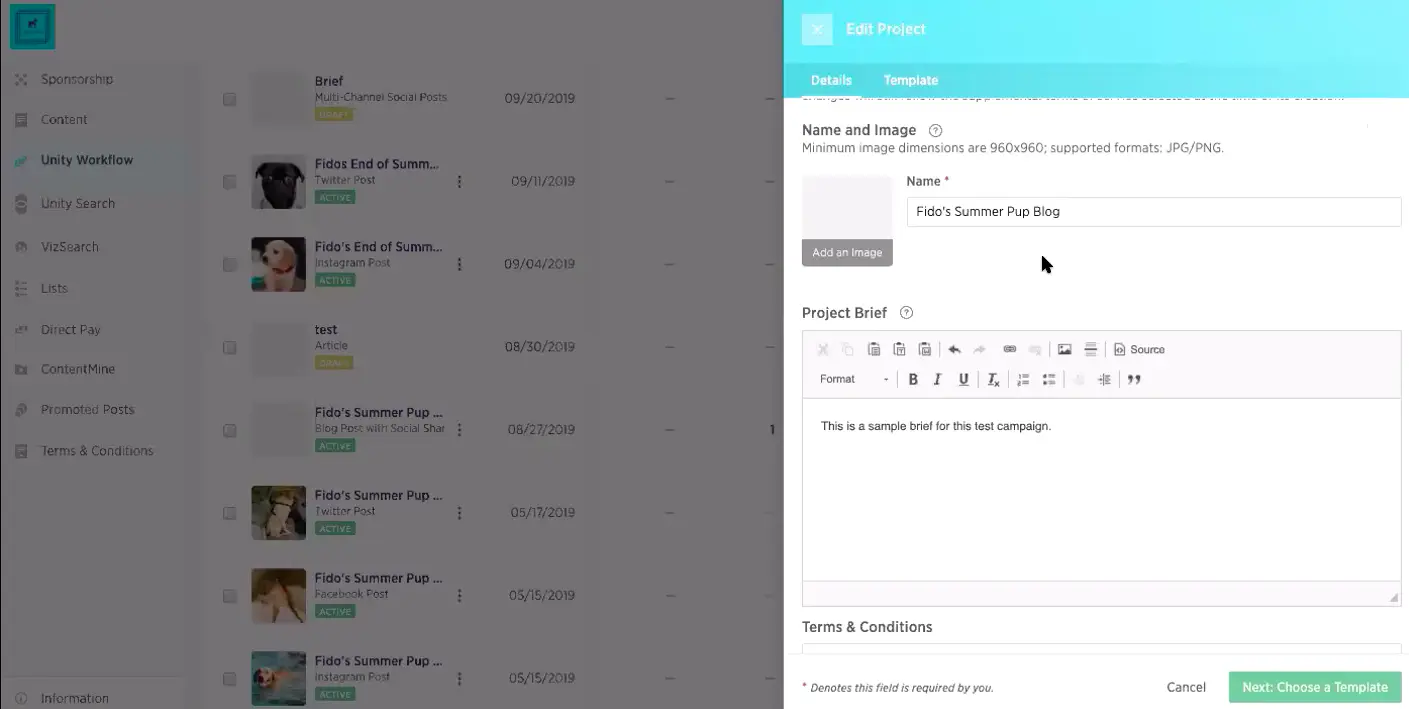Screen dimensions: 1409x709
Task: Select the test Article project checkbox
Action: (230, 348)
